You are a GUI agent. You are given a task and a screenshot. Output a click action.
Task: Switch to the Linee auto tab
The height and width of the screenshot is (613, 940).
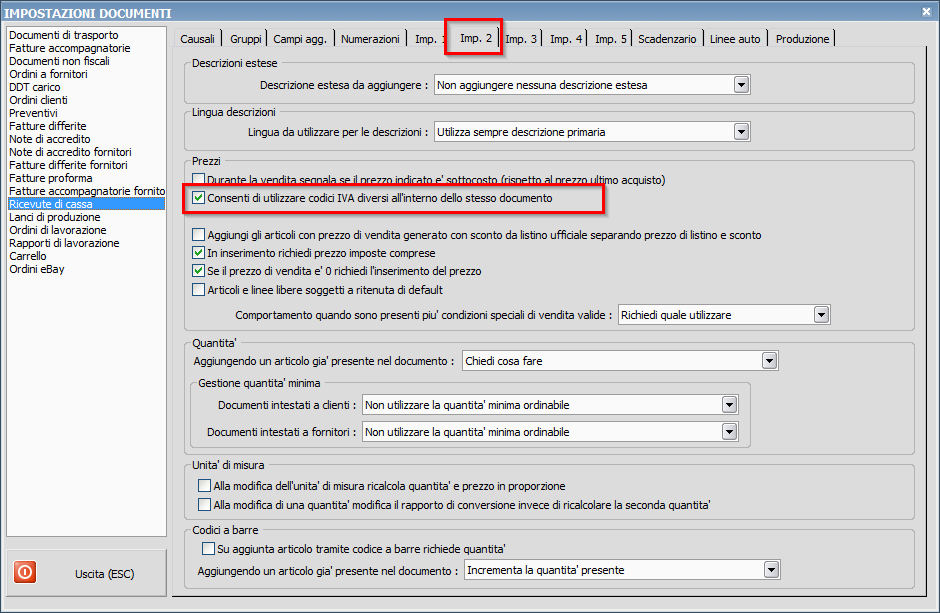pos(735,39)
